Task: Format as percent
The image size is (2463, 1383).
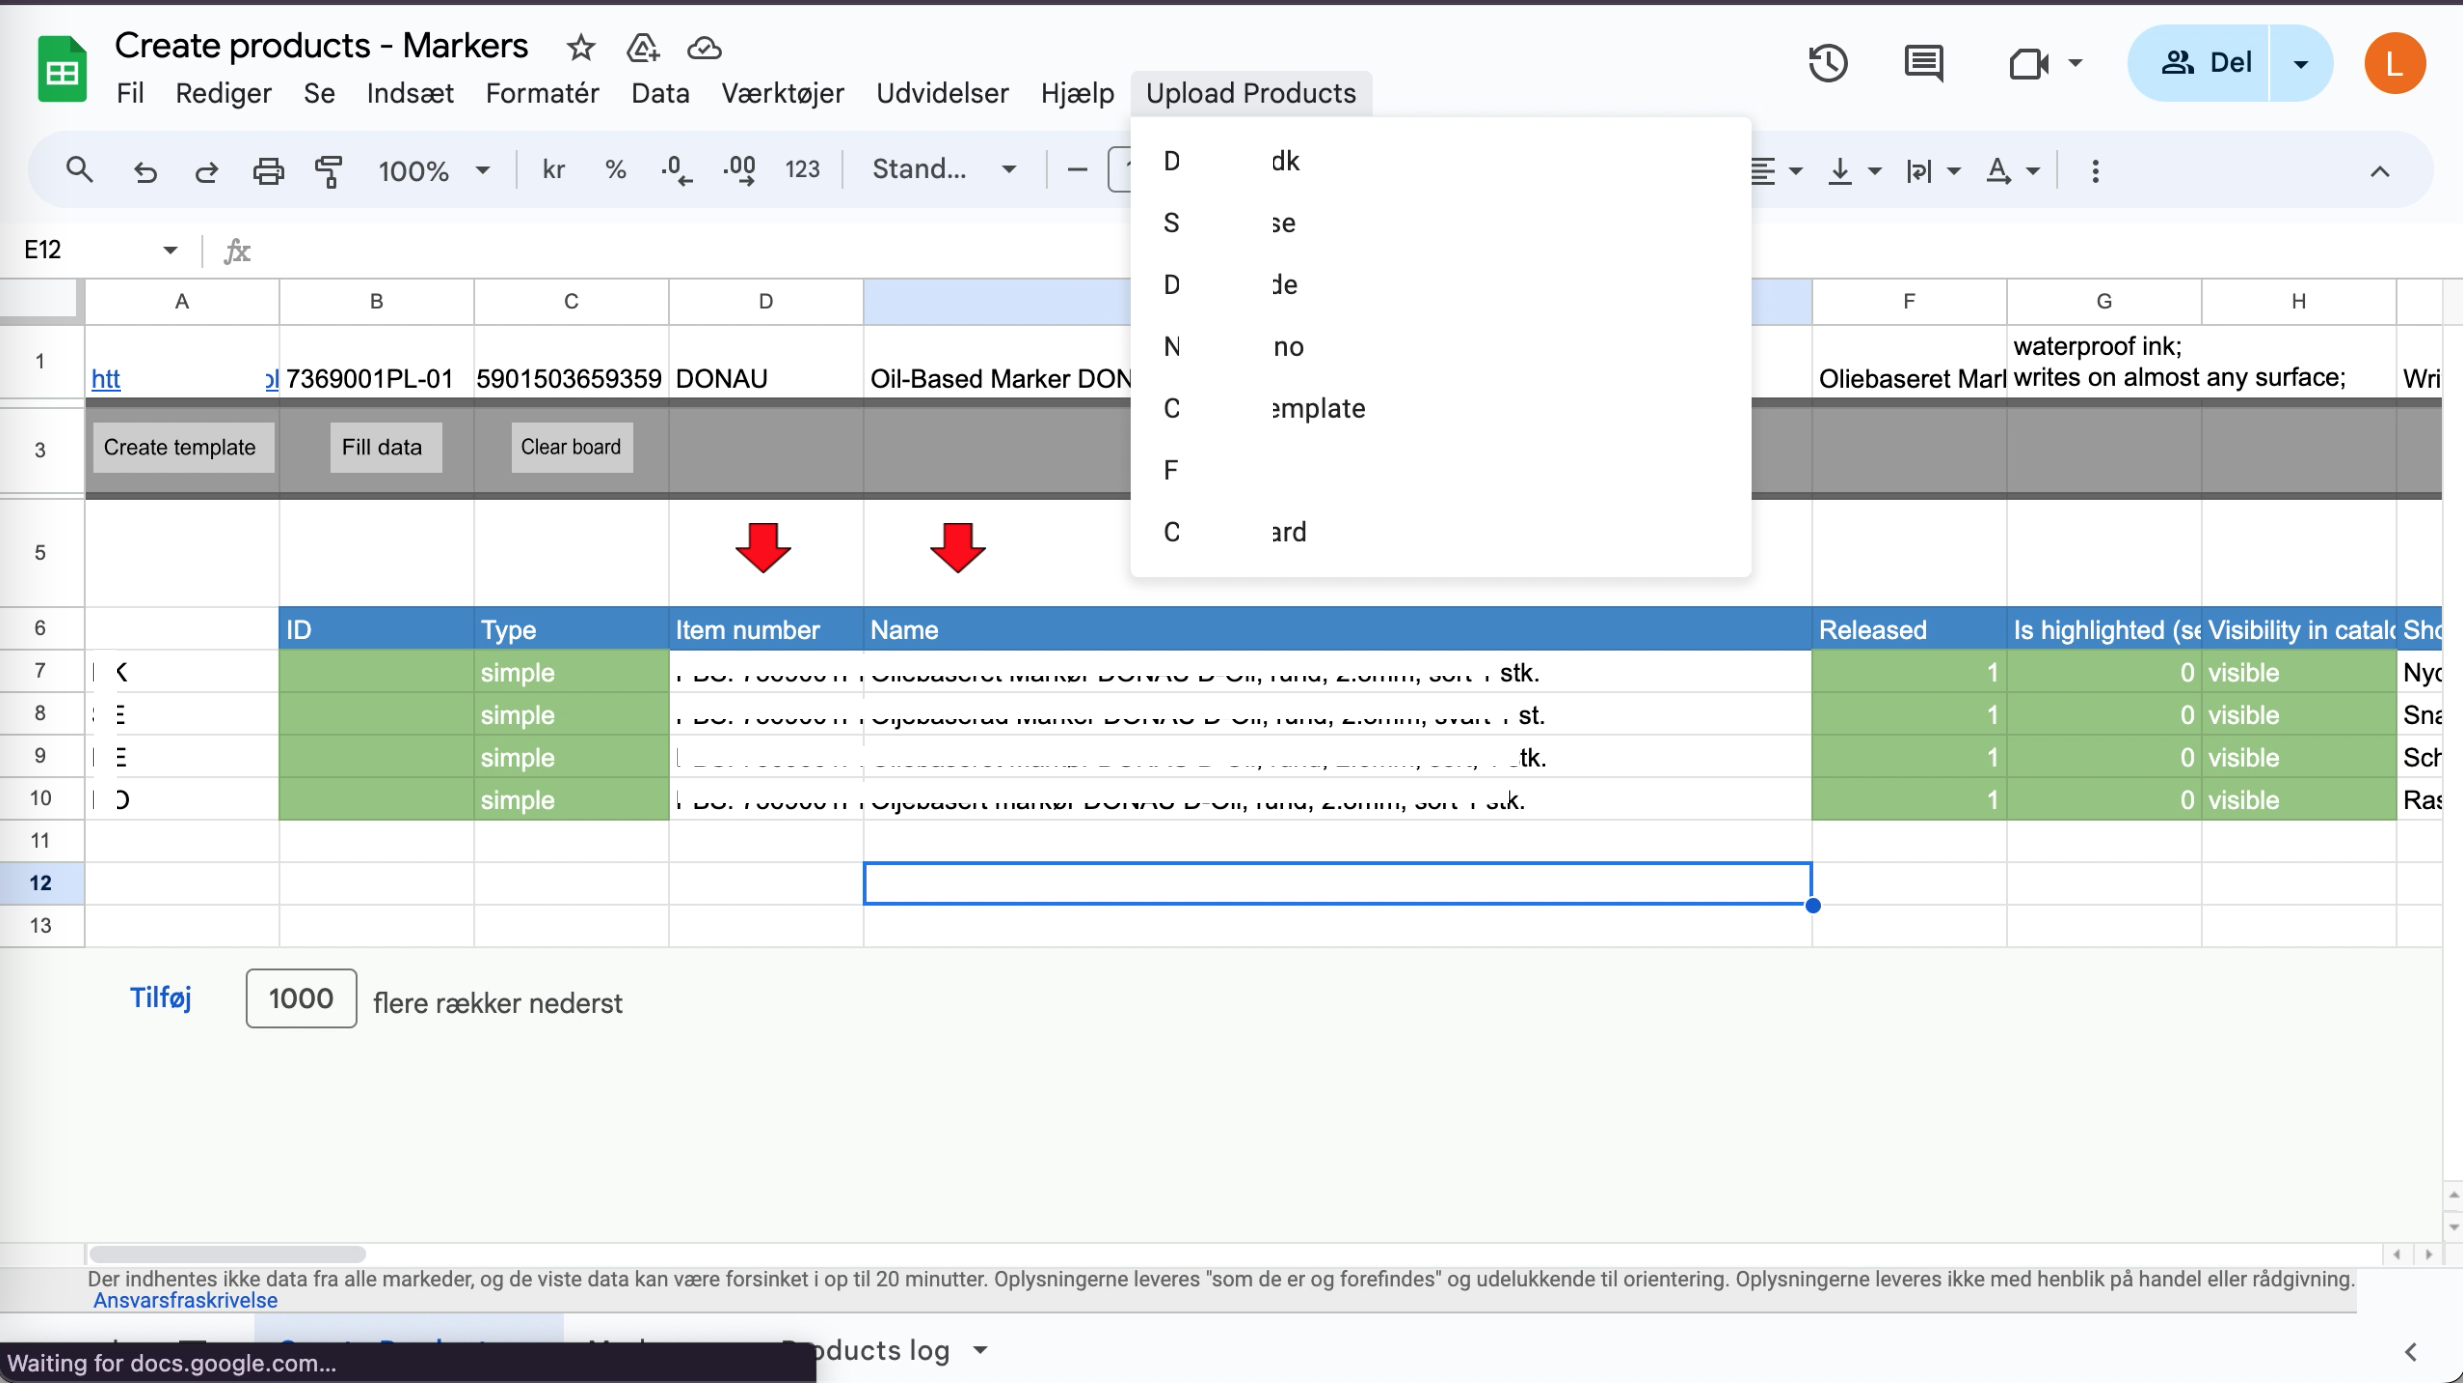Action: 615,171
